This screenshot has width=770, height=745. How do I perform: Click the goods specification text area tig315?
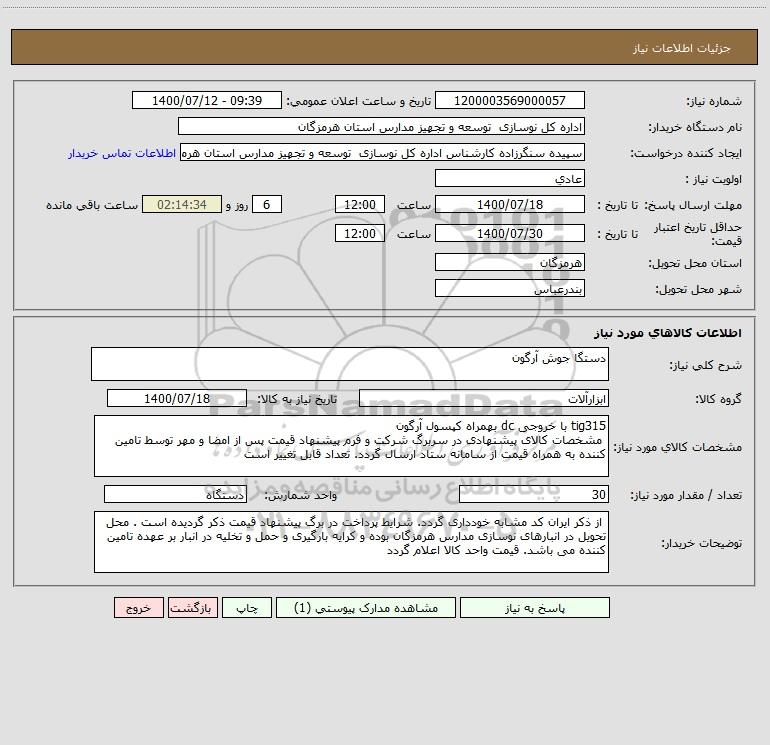(x=351, y=446)
